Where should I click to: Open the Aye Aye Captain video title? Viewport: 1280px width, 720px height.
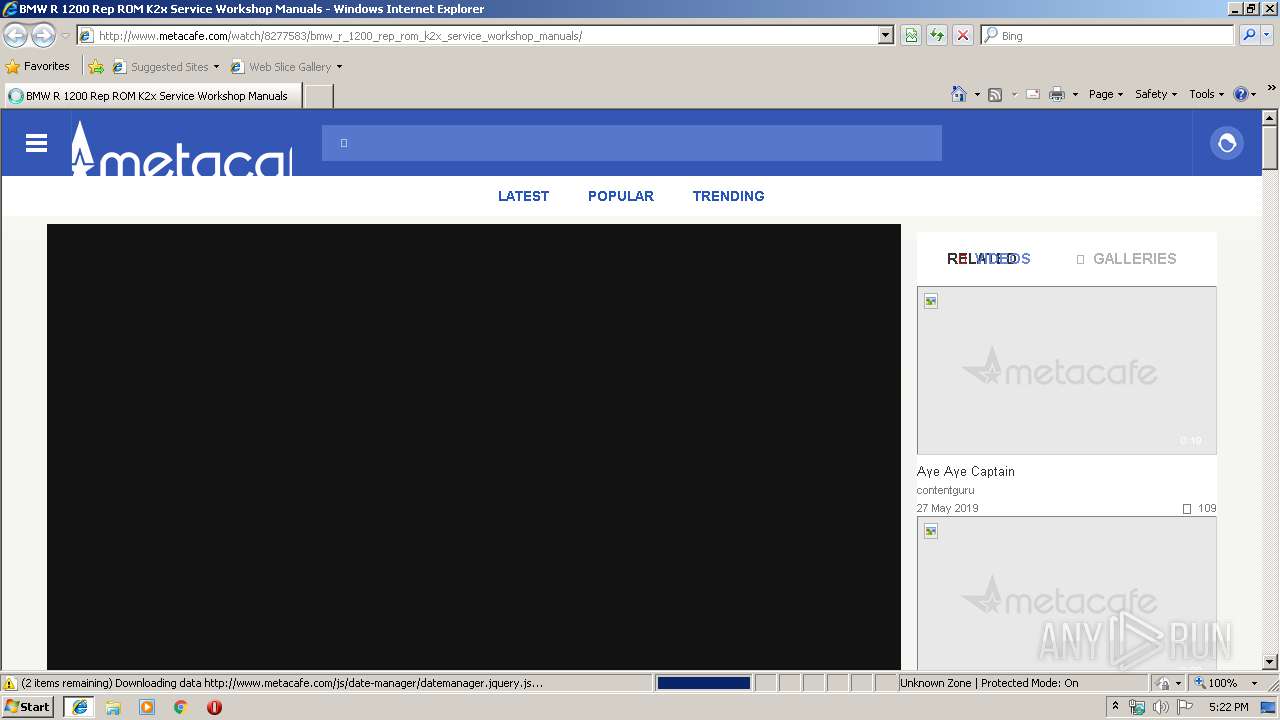click(x=965, y=472)
